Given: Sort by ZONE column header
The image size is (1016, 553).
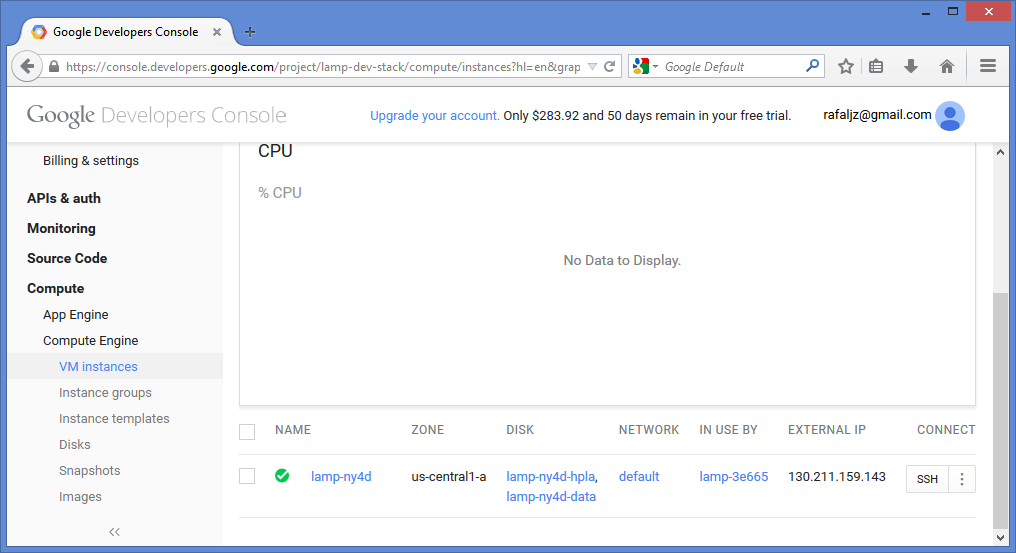Looking at the screenshot, I should click(428, 430).
